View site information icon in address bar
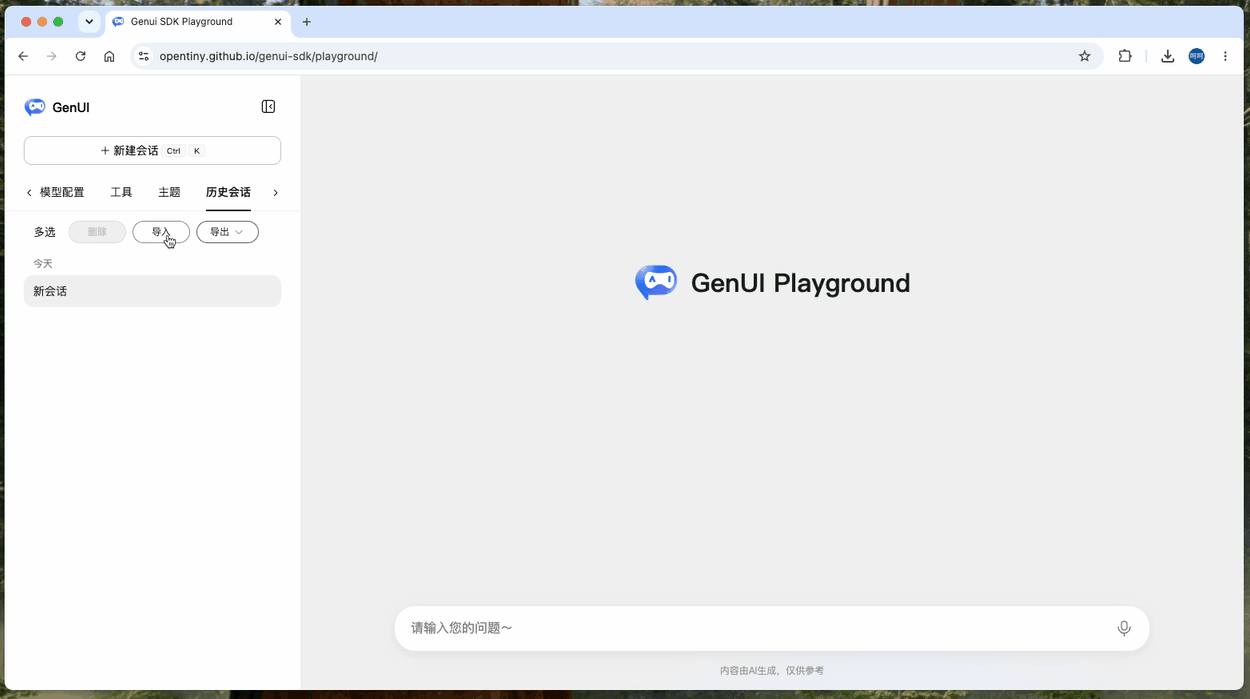Screen dimensions: 1250x699 (144, 56)
